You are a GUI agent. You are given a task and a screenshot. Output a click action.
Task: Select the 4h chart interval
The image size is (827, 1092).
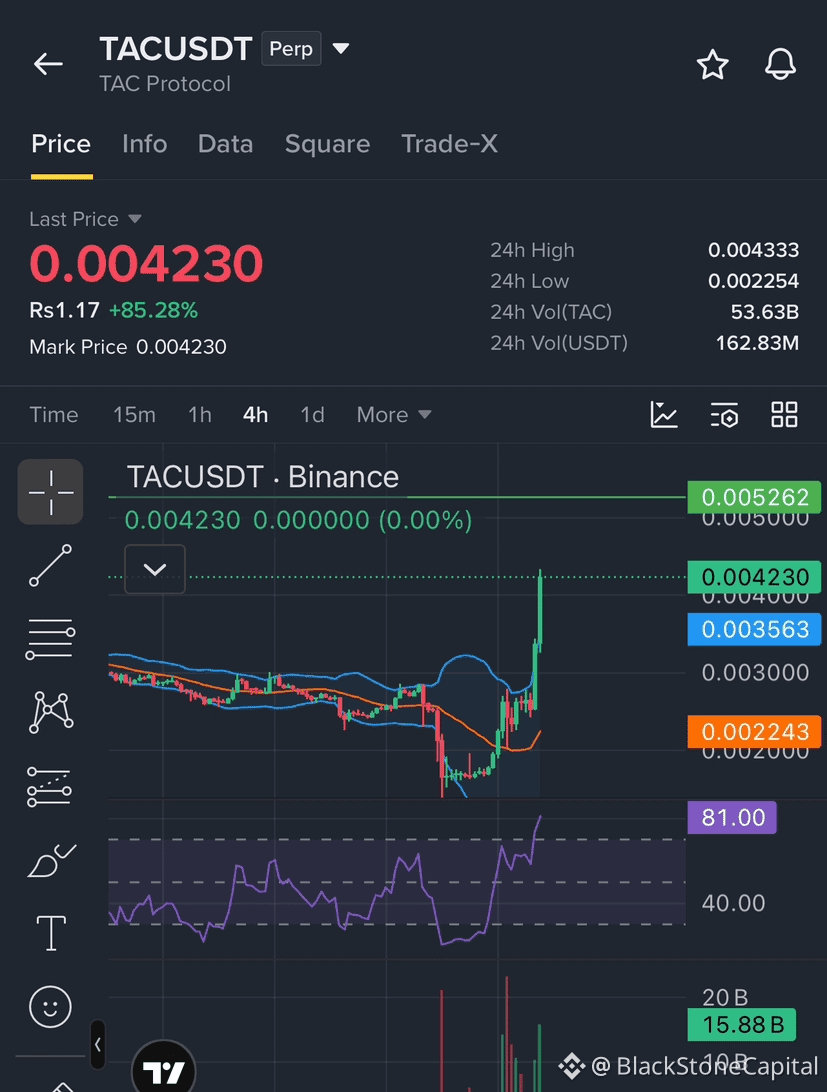(x=256, y=415)
